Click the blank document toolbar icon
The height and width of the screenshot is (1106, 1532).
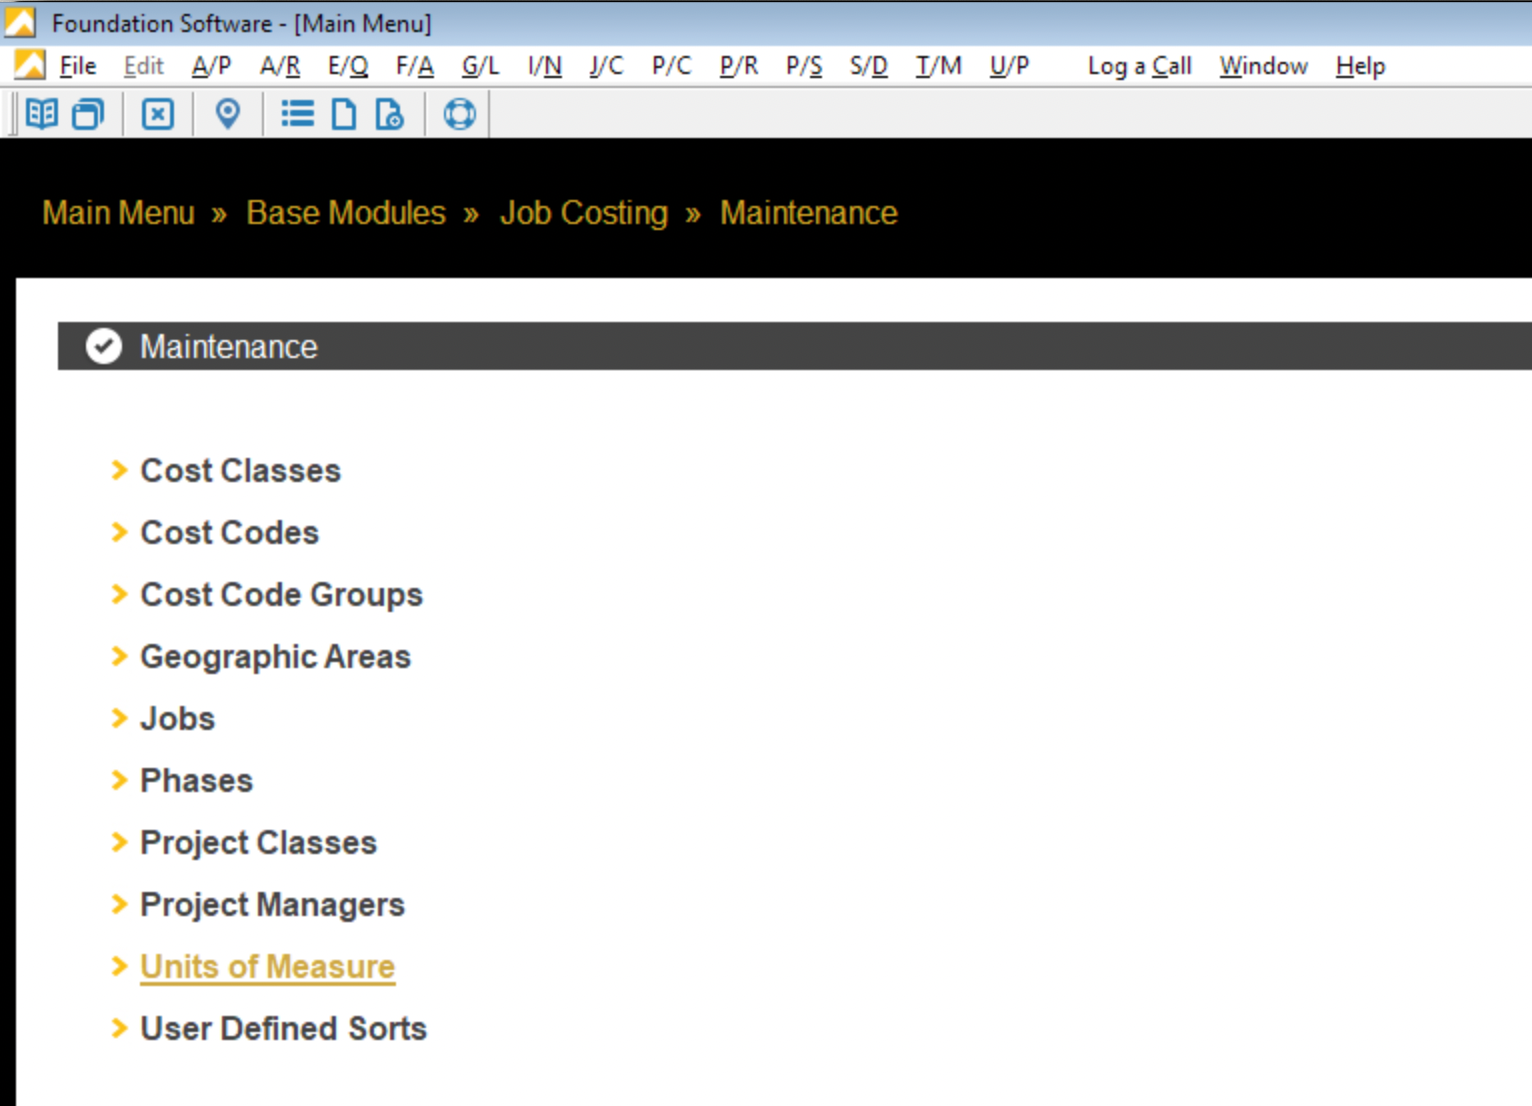point(344,114)
